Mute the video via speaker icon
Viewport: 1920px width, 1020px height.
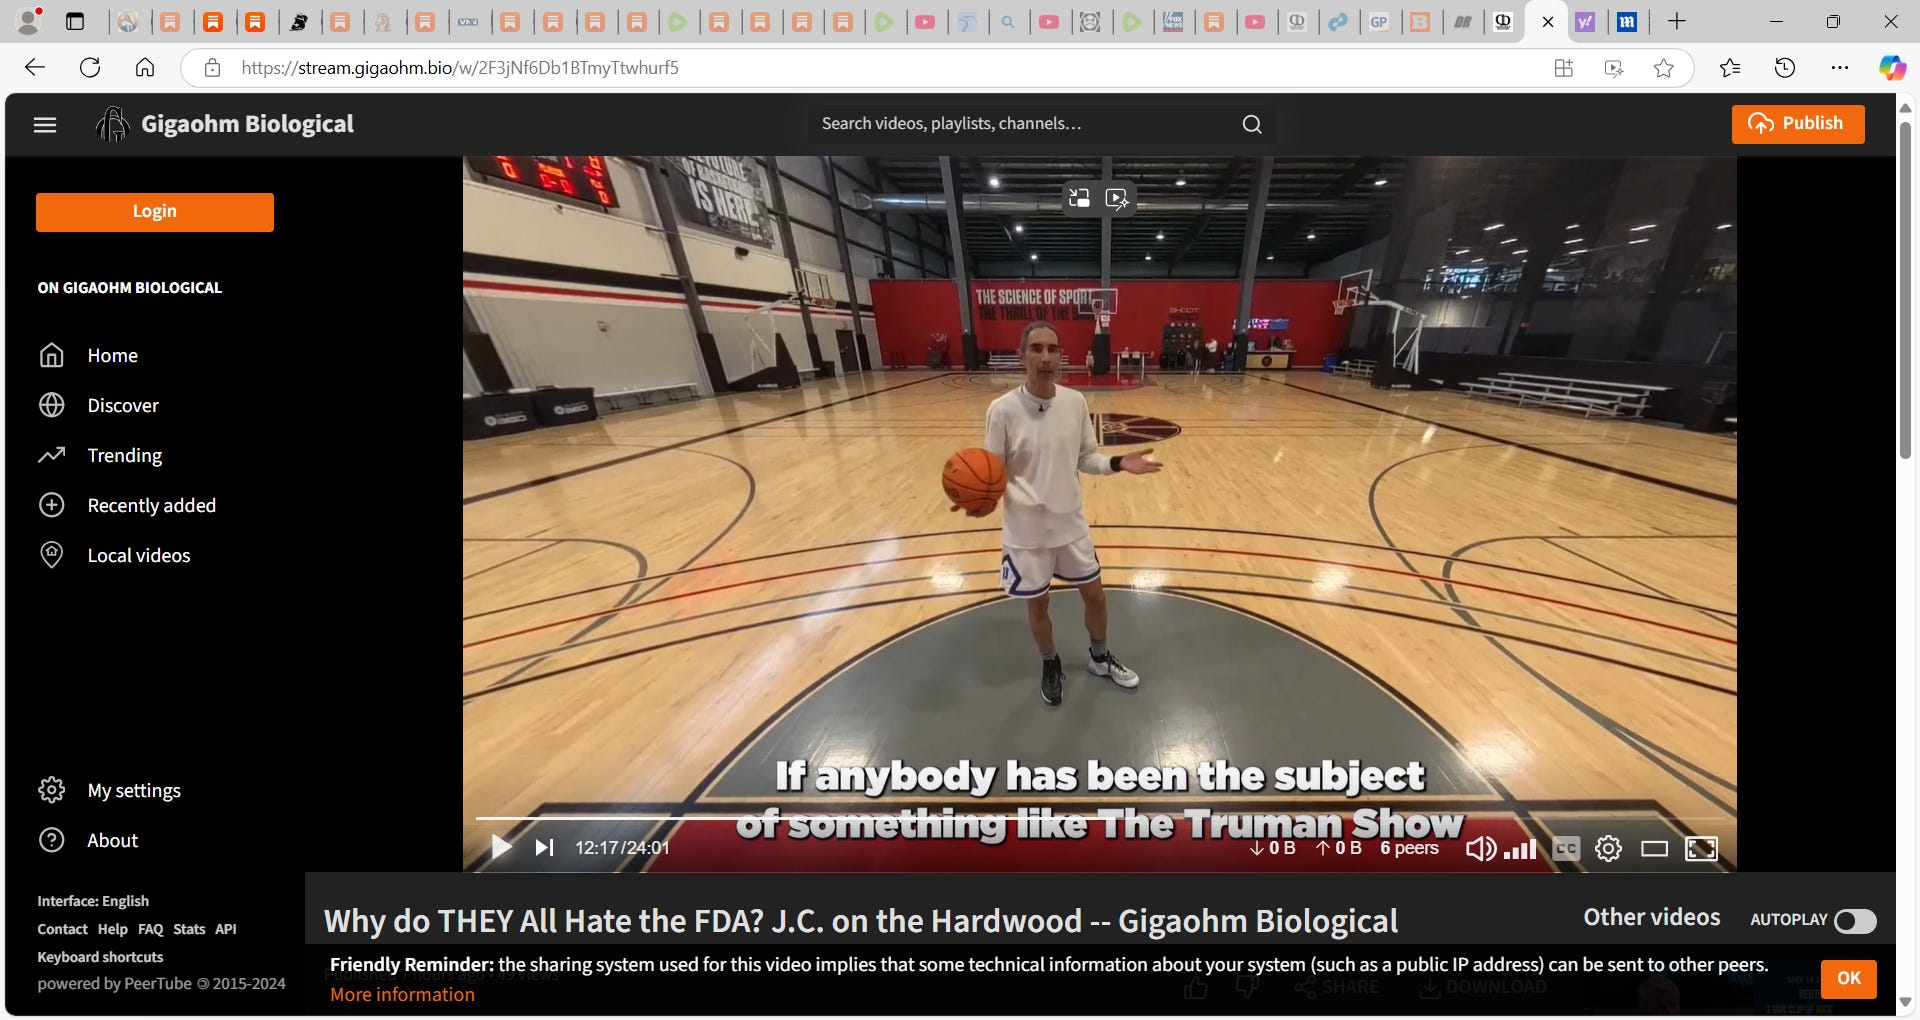pos(1481,849)
